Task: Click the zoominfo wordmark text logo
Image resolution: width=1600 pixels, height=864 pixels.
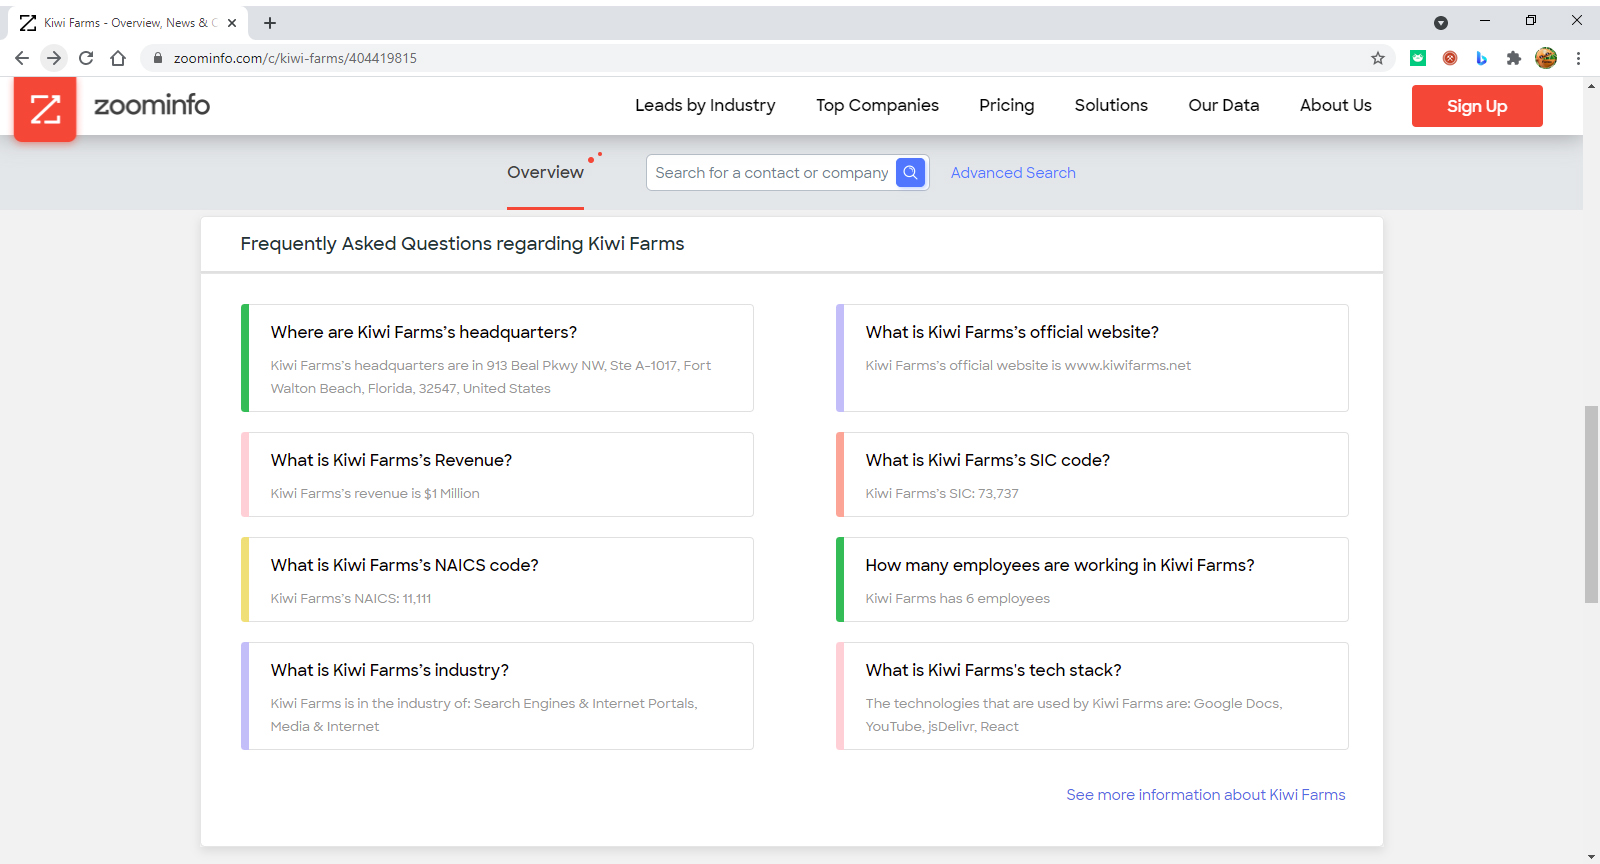Action: click(x=152, y=105)
